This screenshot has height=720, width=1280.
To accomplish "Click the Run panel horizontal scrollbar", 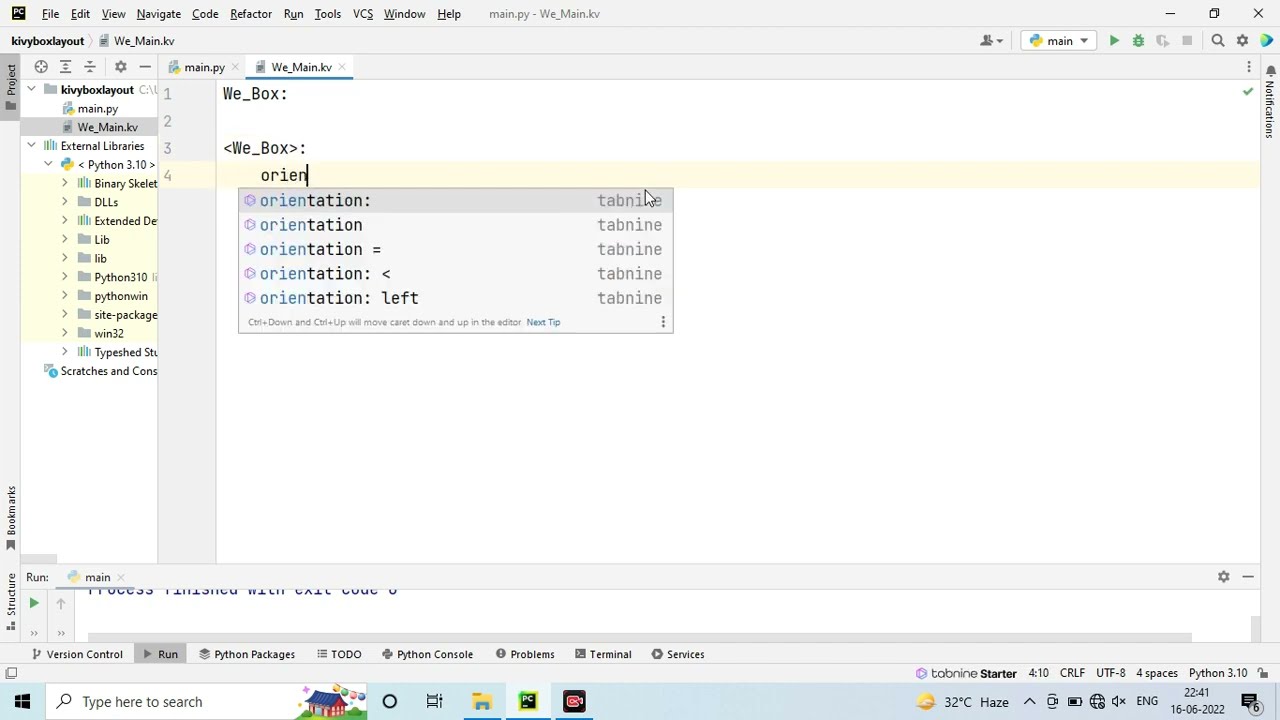I will point(640,637).
